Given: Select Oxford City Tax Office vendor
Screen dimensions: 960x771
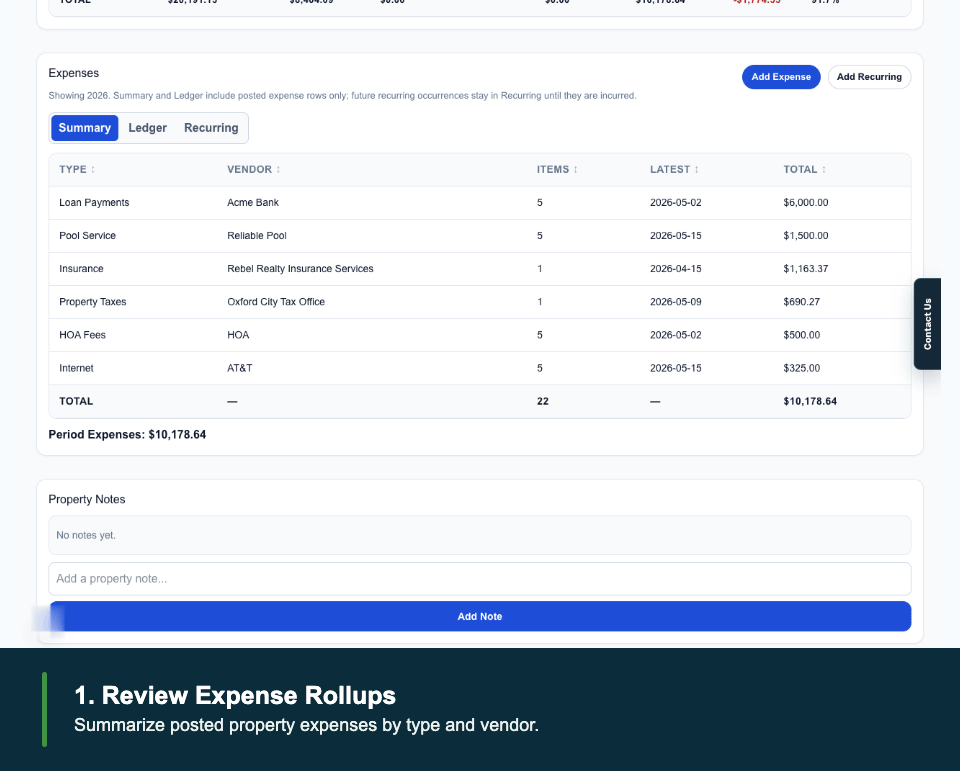Looking at the screenshot, I should 276,302.
